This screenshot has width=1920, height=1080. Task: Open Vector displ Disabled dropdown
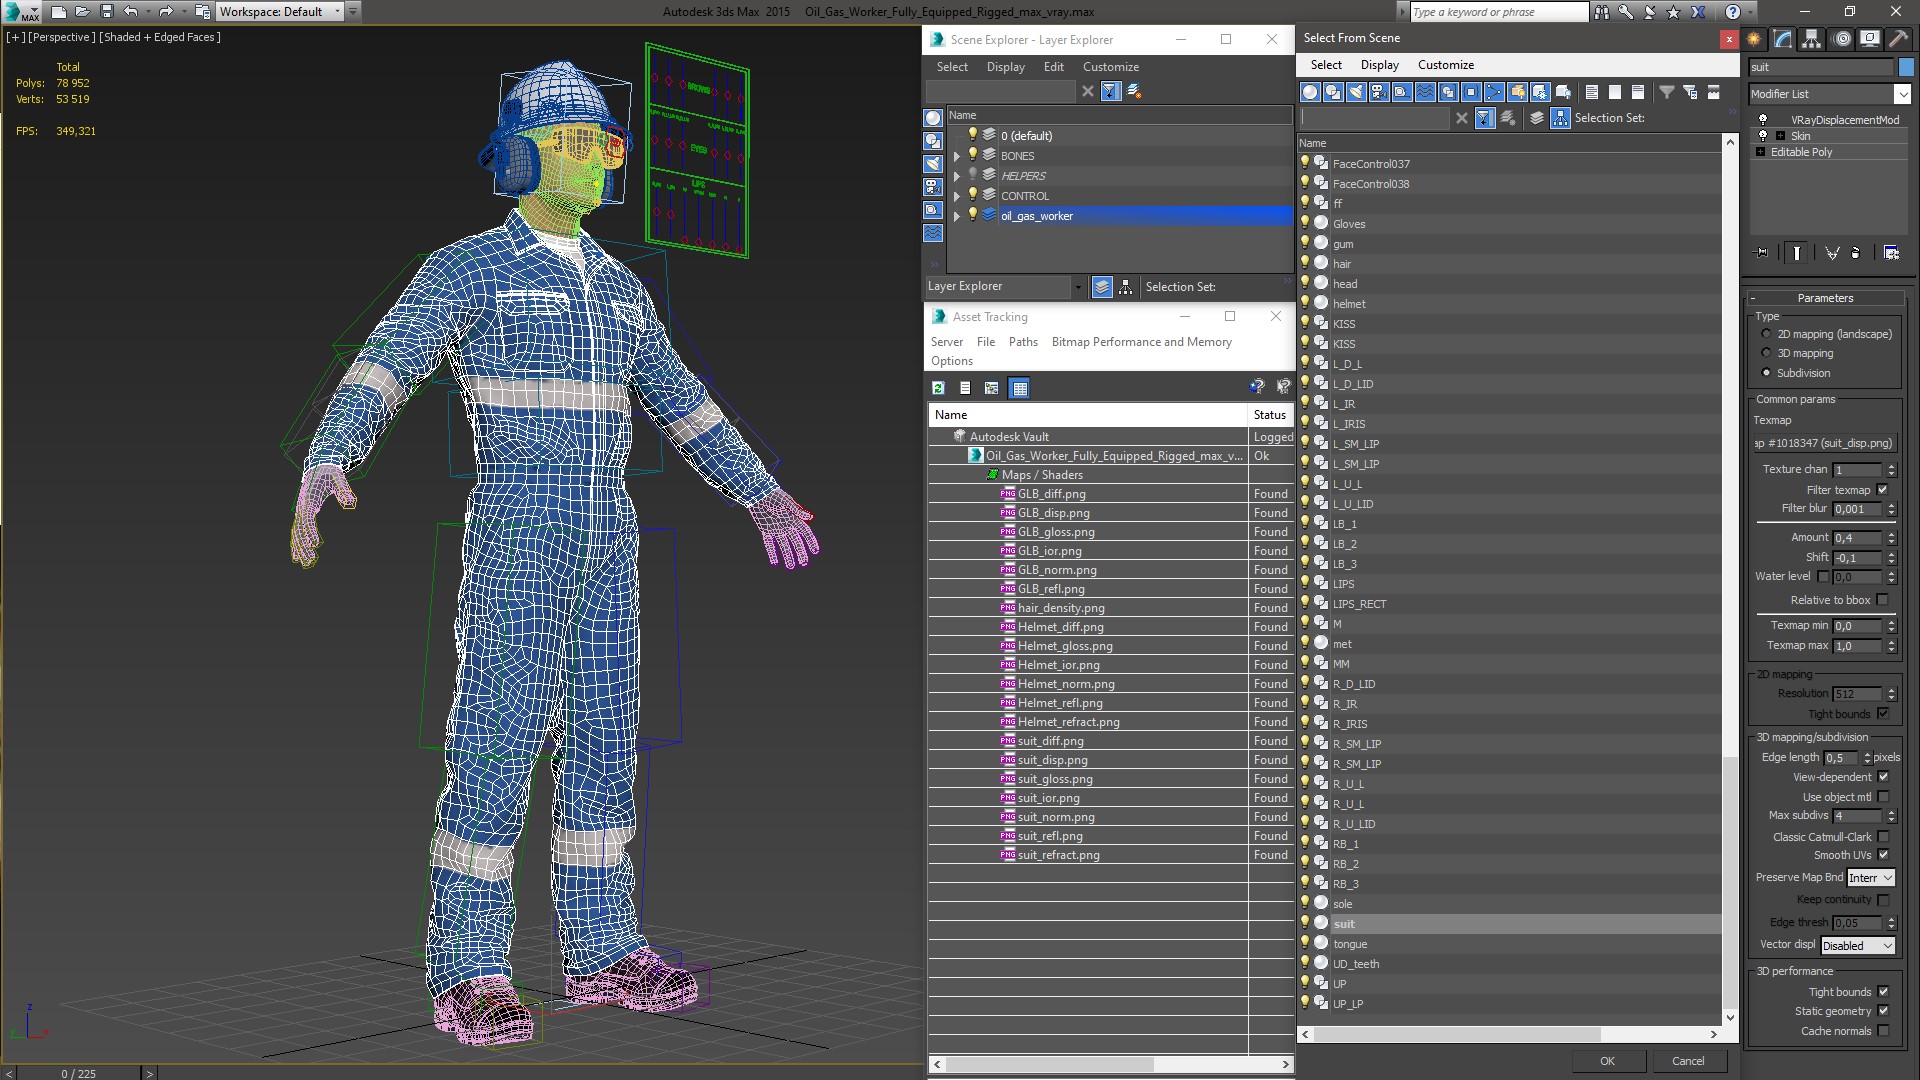tap(1858, 946)
